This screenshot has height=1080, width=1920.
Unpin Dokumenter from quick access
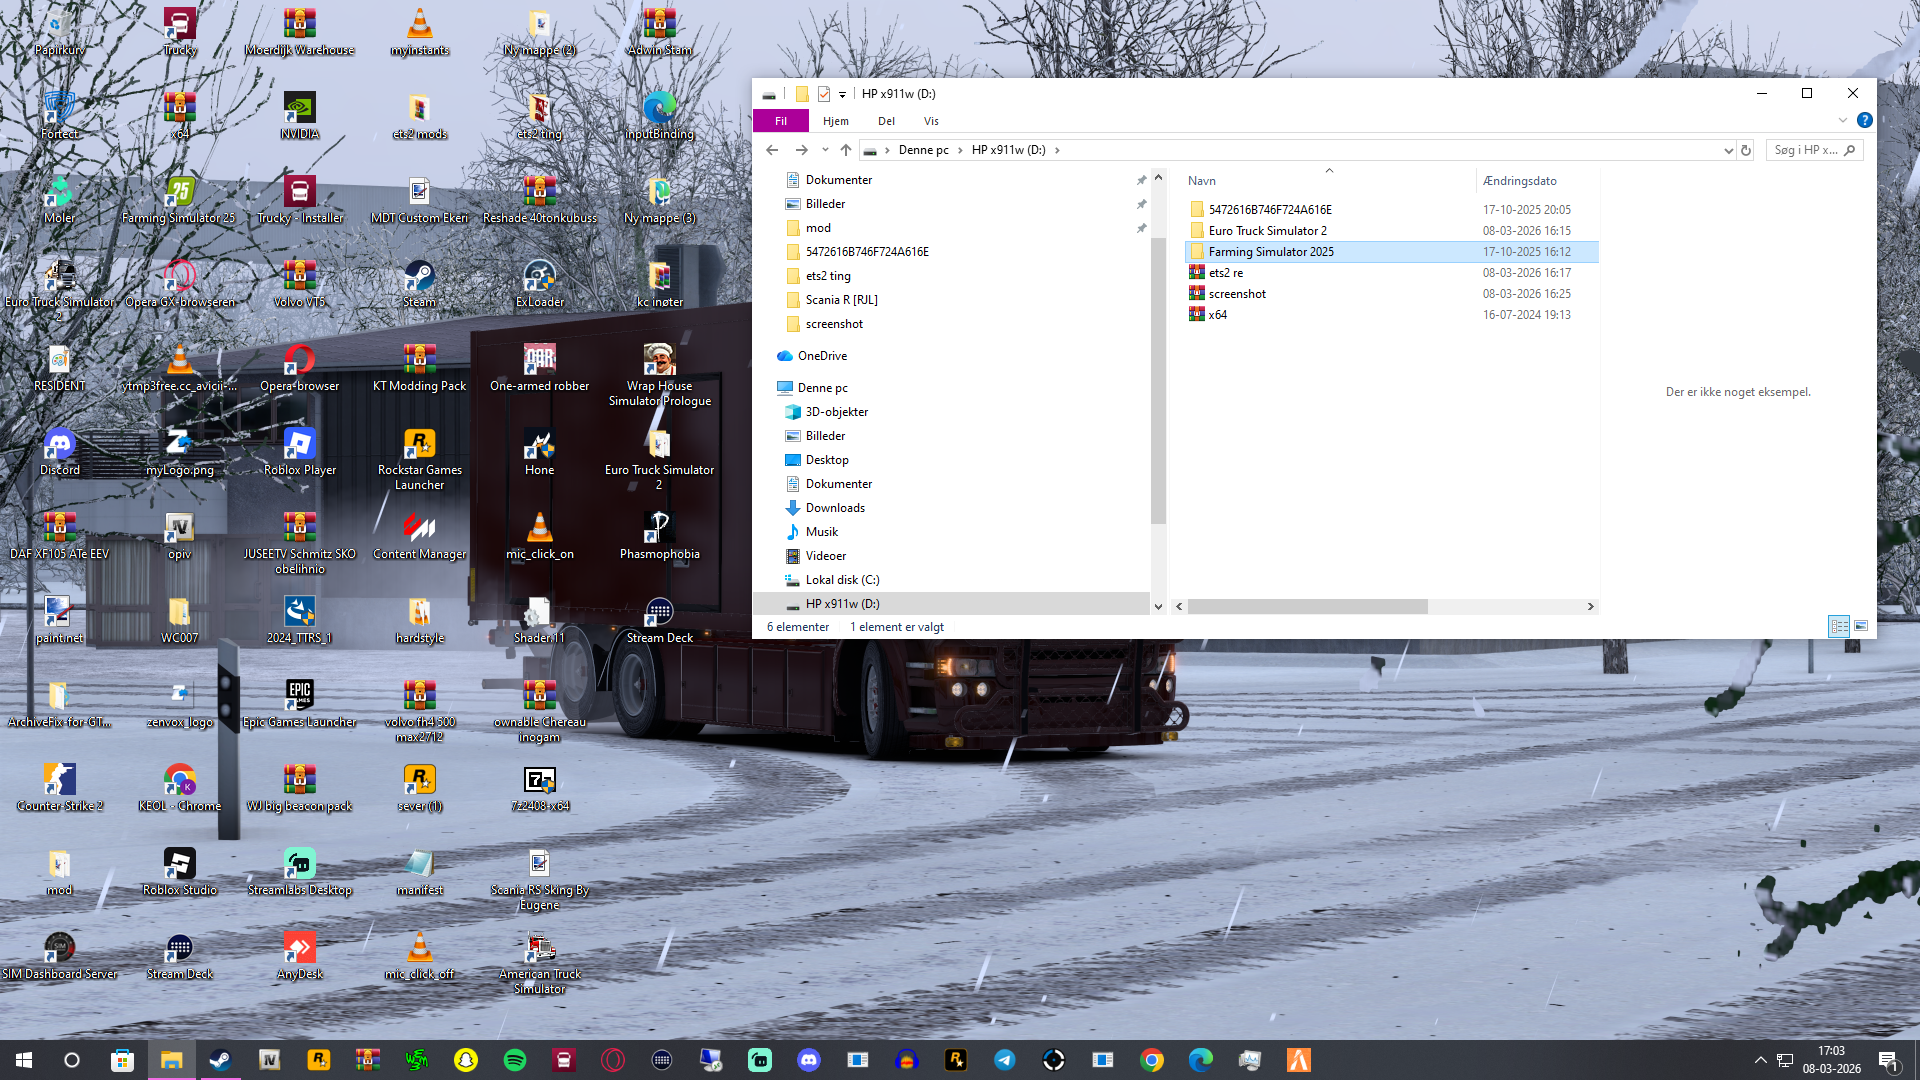coord(1141,180)
